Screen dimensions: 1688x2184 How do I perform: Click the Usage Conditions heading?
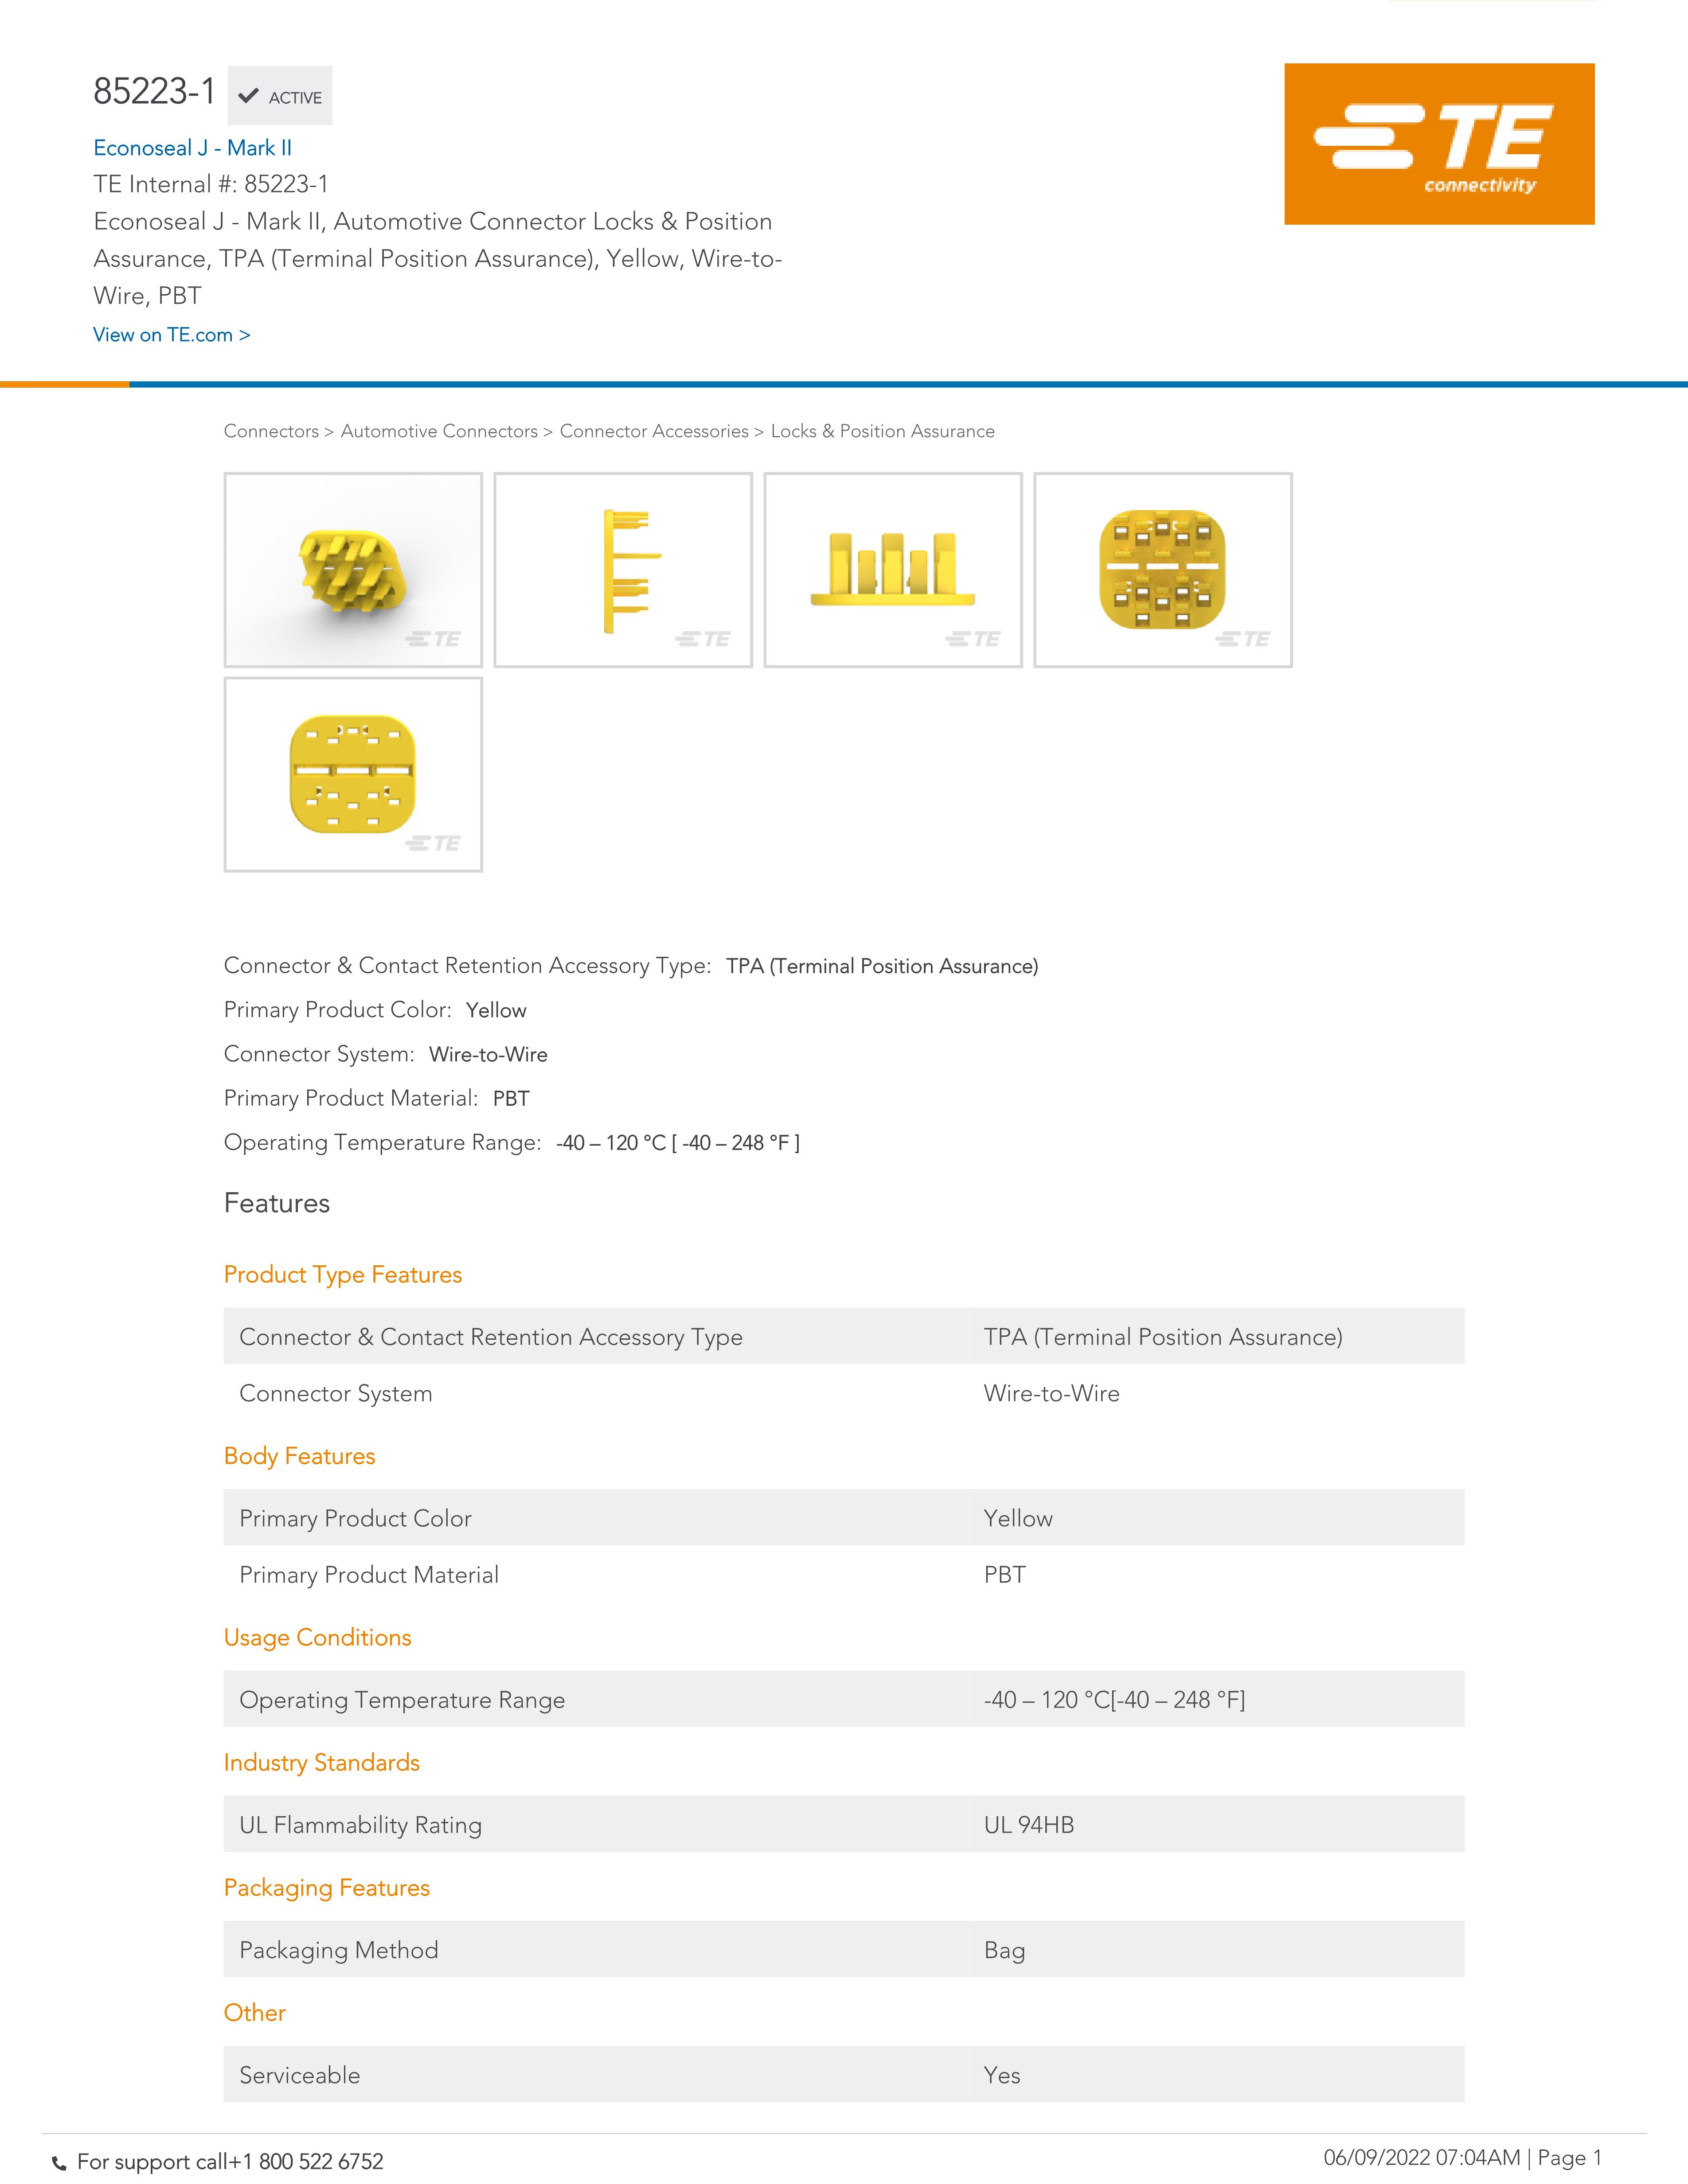pos(318,1638)
